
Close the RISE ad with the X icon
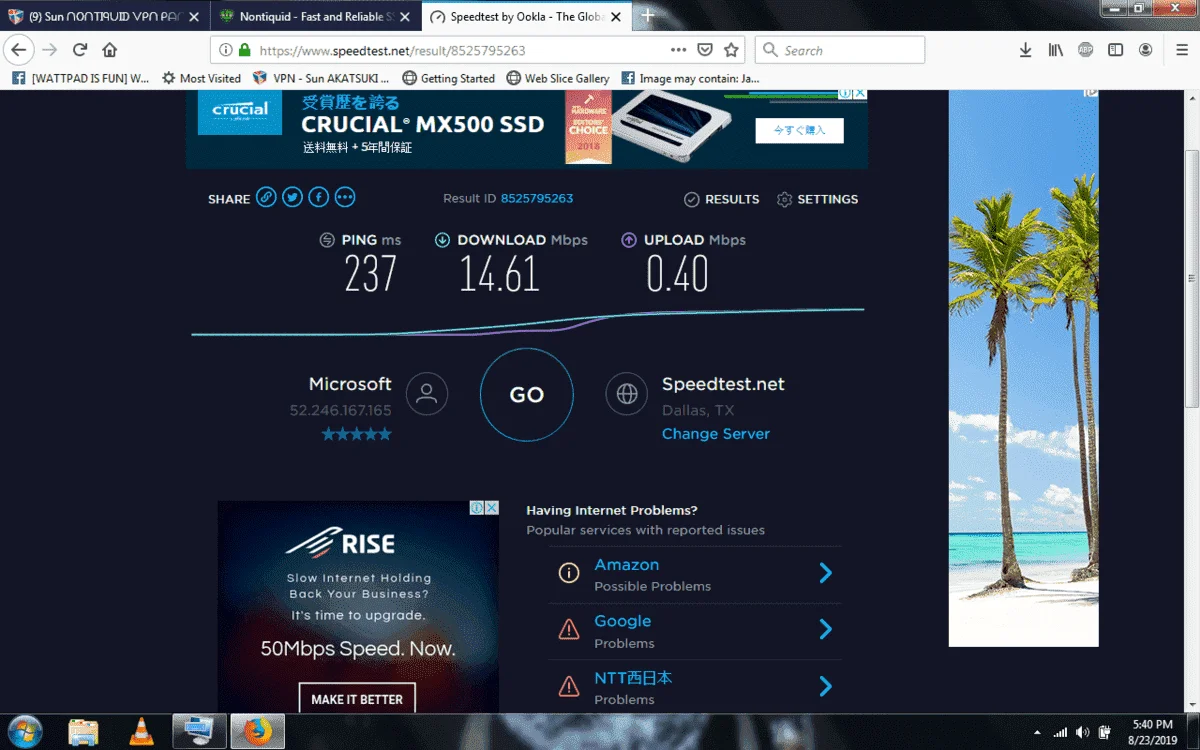[491, 508]
